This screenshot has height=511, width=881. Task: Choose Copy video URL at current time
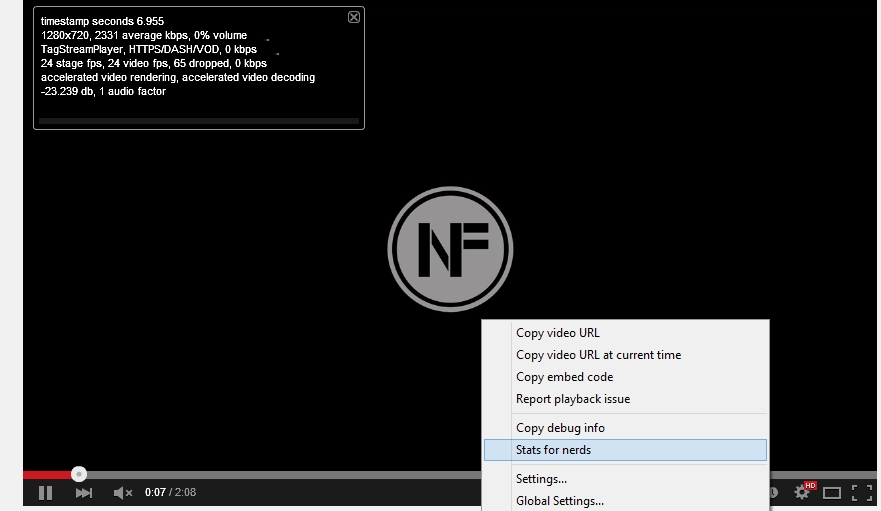click(625, 355)
